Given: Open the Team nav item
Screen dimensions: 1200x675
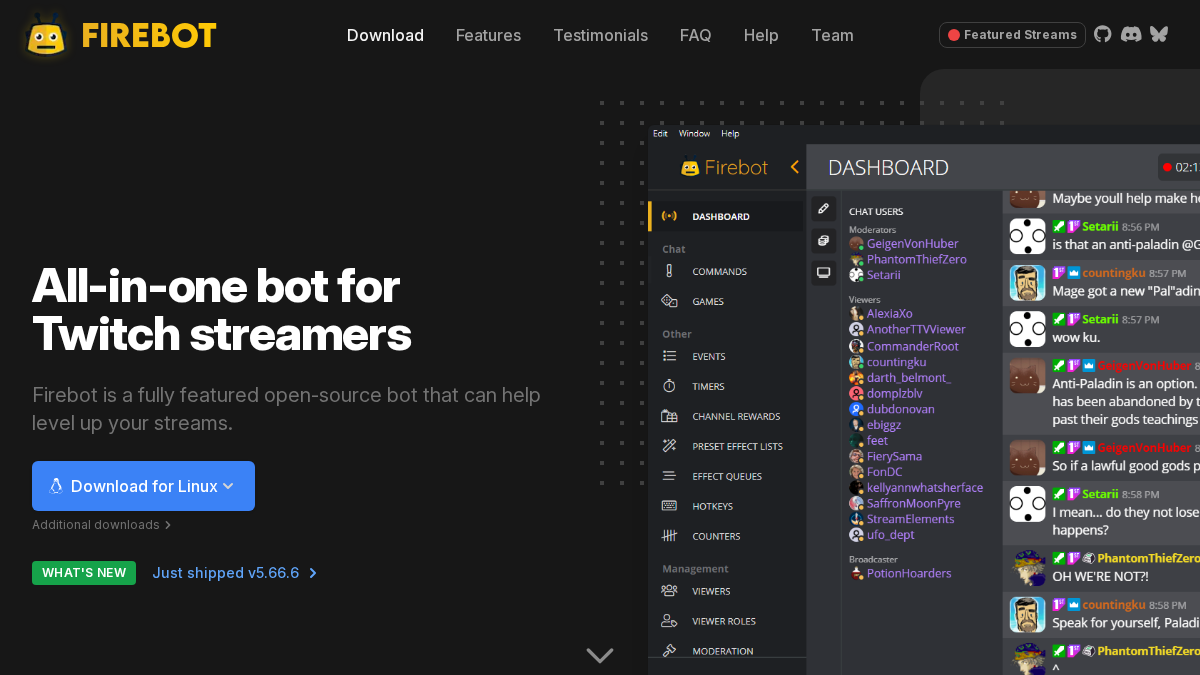Looking at the screenshot, I should 832,35.
